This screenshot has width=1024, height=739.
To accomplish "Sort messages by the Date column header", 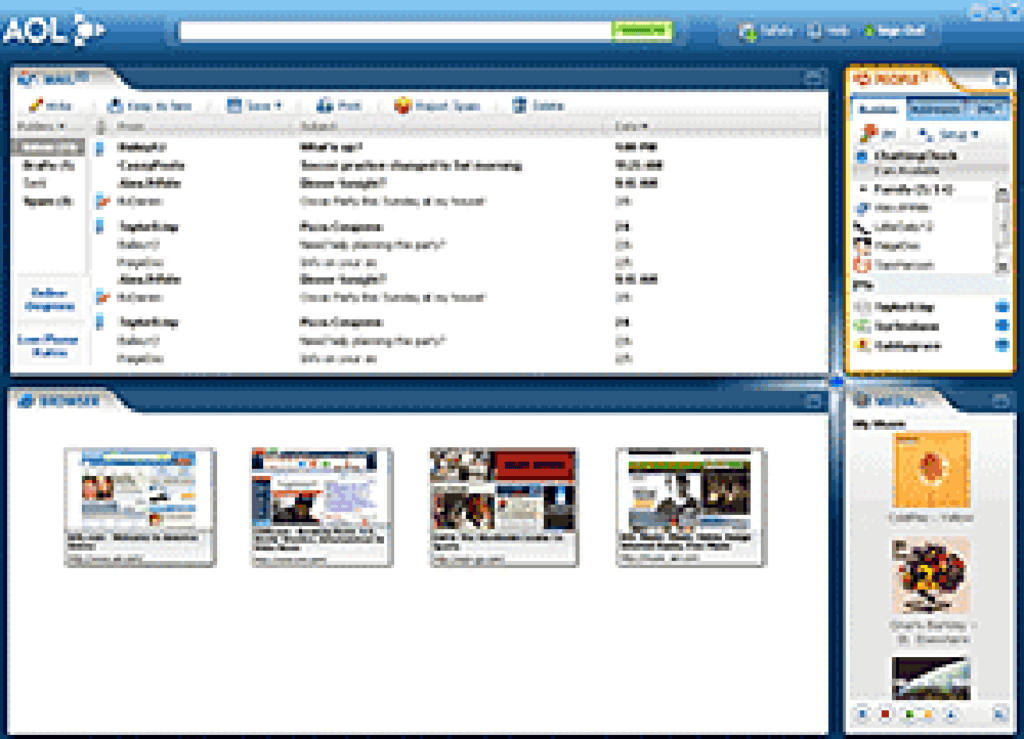I will [630, 126].
